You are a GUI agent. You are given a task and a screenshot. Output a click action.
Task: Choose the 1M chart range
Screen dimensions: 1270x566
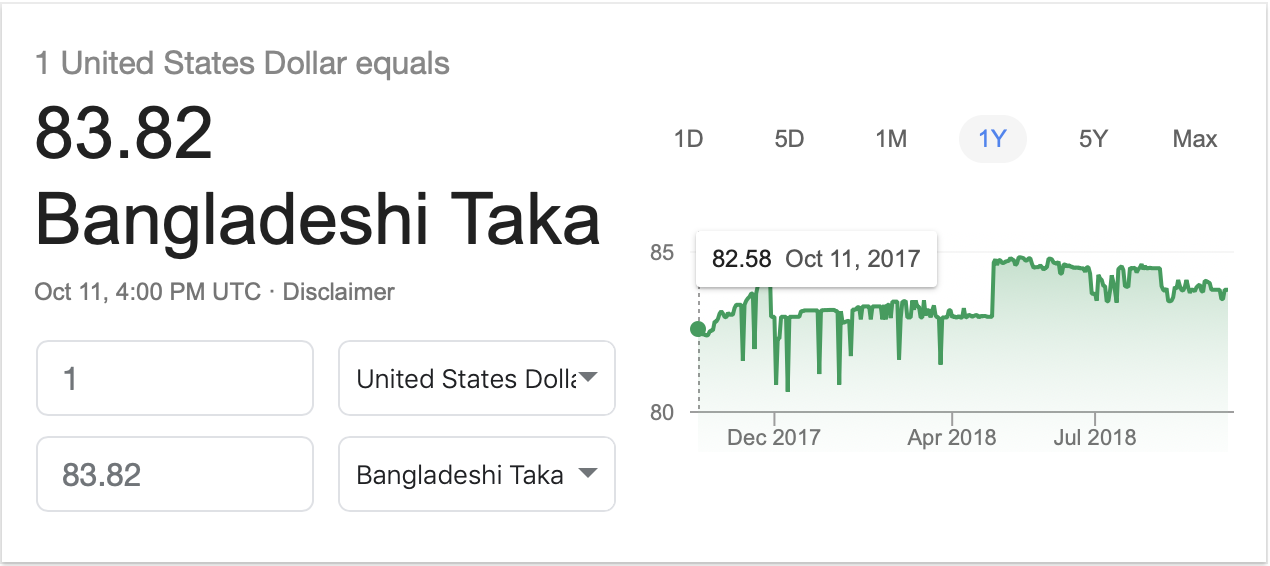pyautogui.click(x=891, y=139)
